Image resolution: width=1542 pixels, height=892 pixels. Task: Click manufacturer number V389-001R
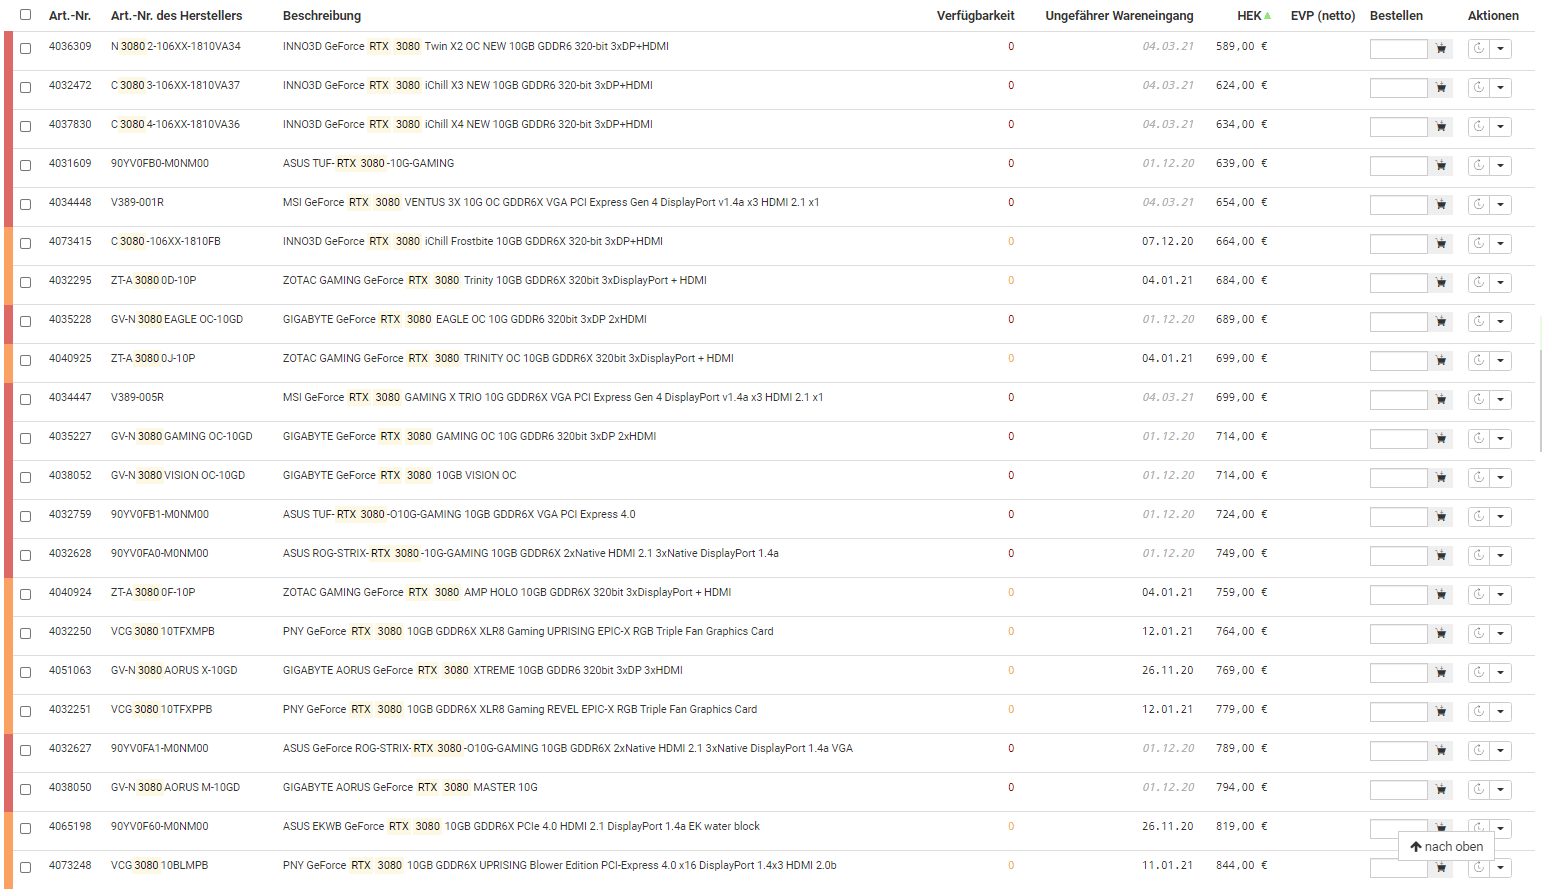(137, 202)
